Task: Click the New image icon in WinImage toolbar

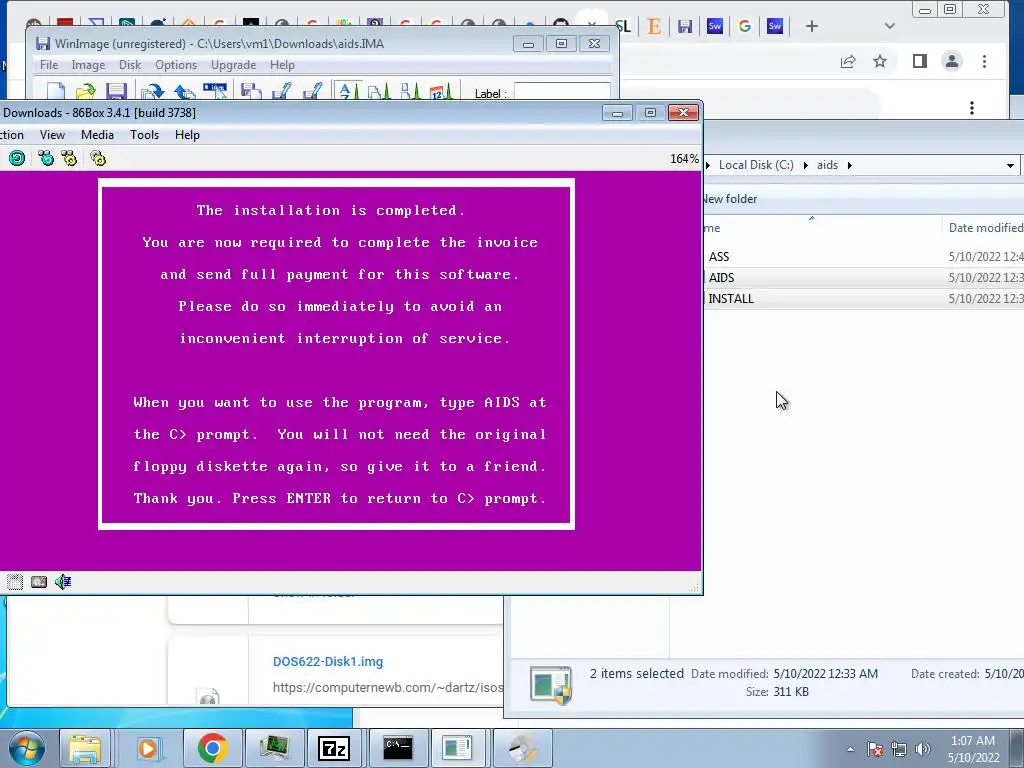Action: (56, 91)
